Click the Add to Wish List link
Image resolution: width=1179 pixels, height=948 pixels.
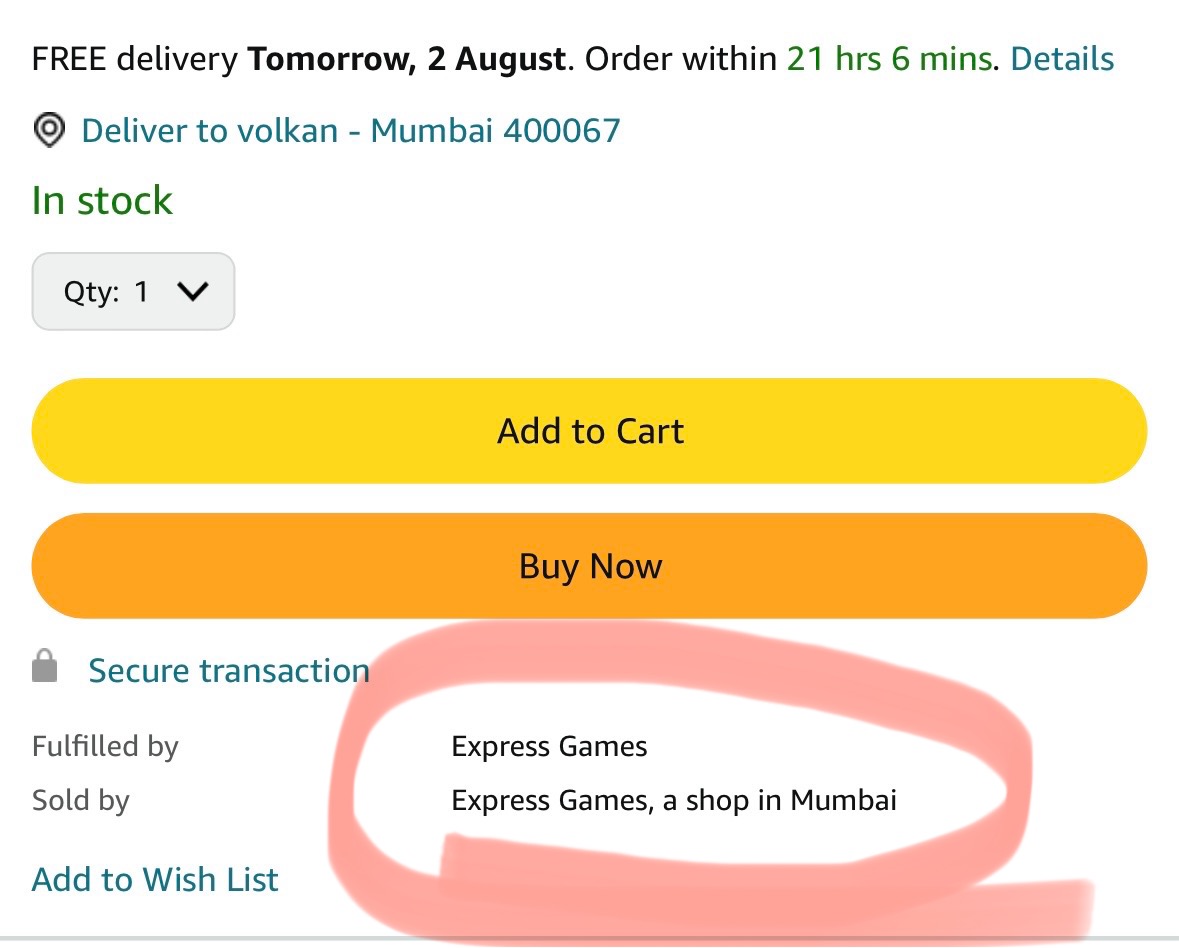click(x=155, y=879)
